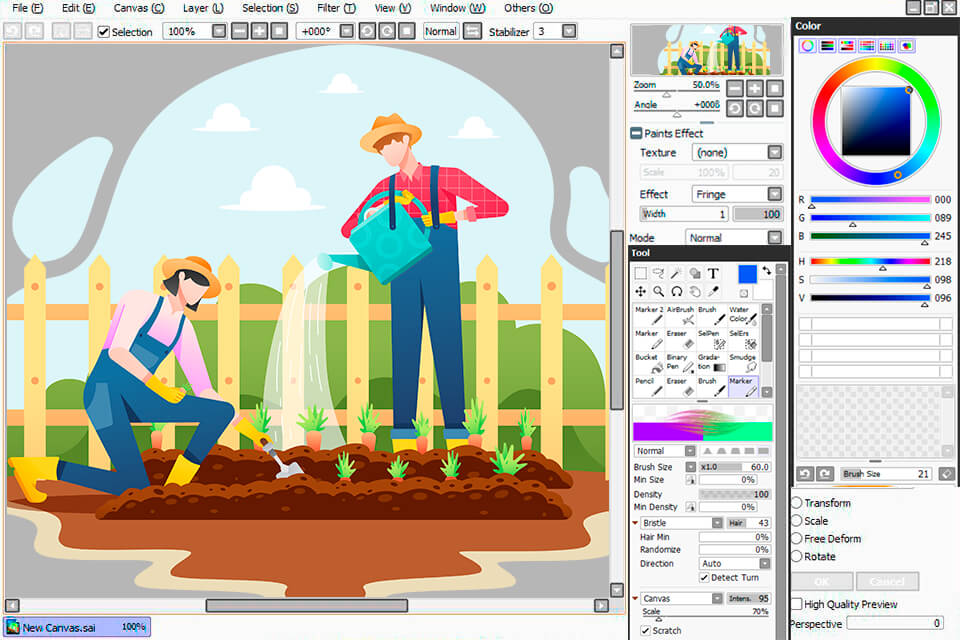Select the Text tool
Viewport: 960px width, 640px height.
point(713,273)
